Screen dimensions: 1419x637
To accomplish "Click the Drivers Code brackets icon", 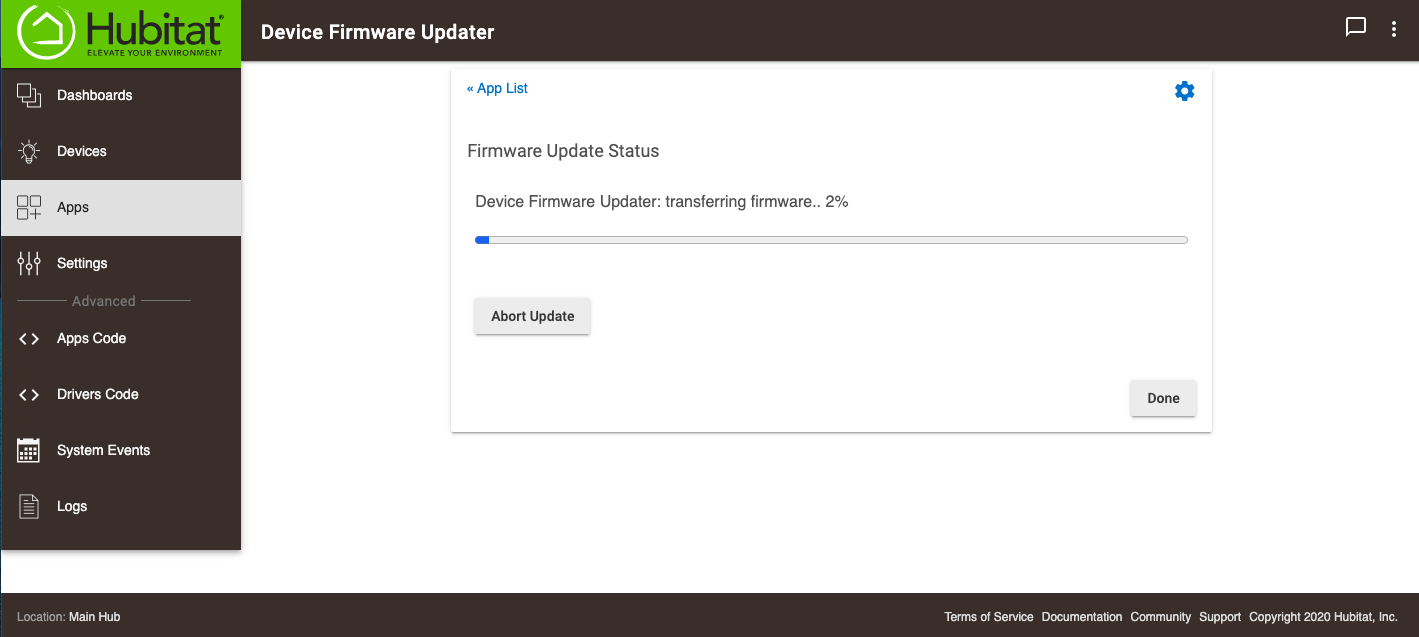I will click(29, 395).
